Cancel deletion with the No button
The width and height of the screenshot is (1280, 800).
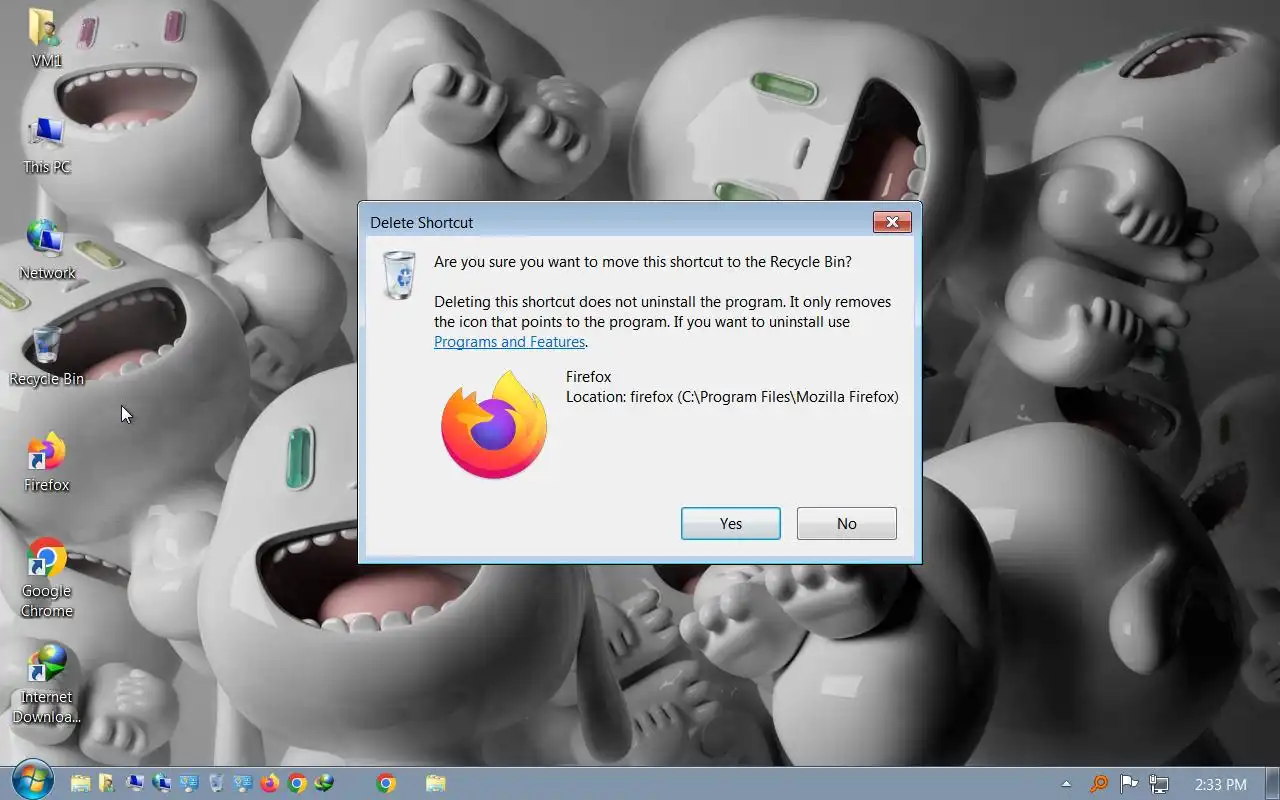[x=846, y=523]
